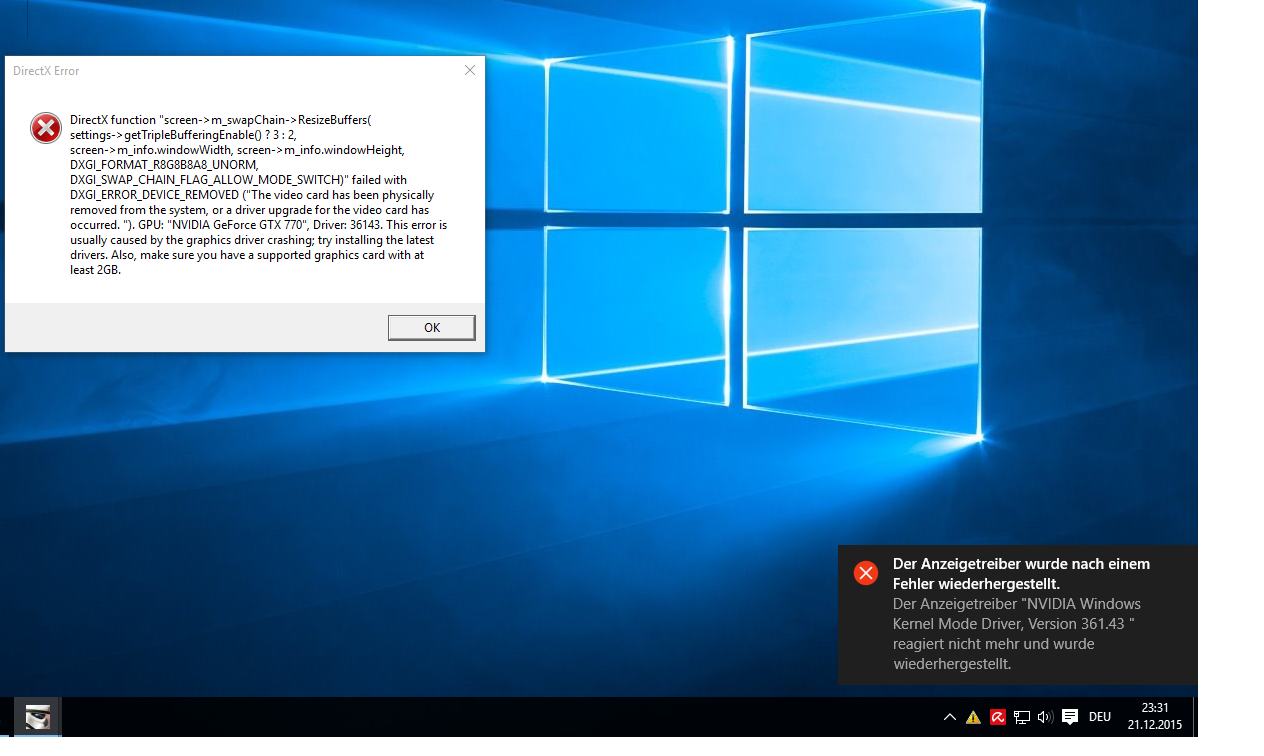This screenshot has width=1264, height=756.
Task: Click the DirectX Error title bar text
Action: (x=46, y=71)
